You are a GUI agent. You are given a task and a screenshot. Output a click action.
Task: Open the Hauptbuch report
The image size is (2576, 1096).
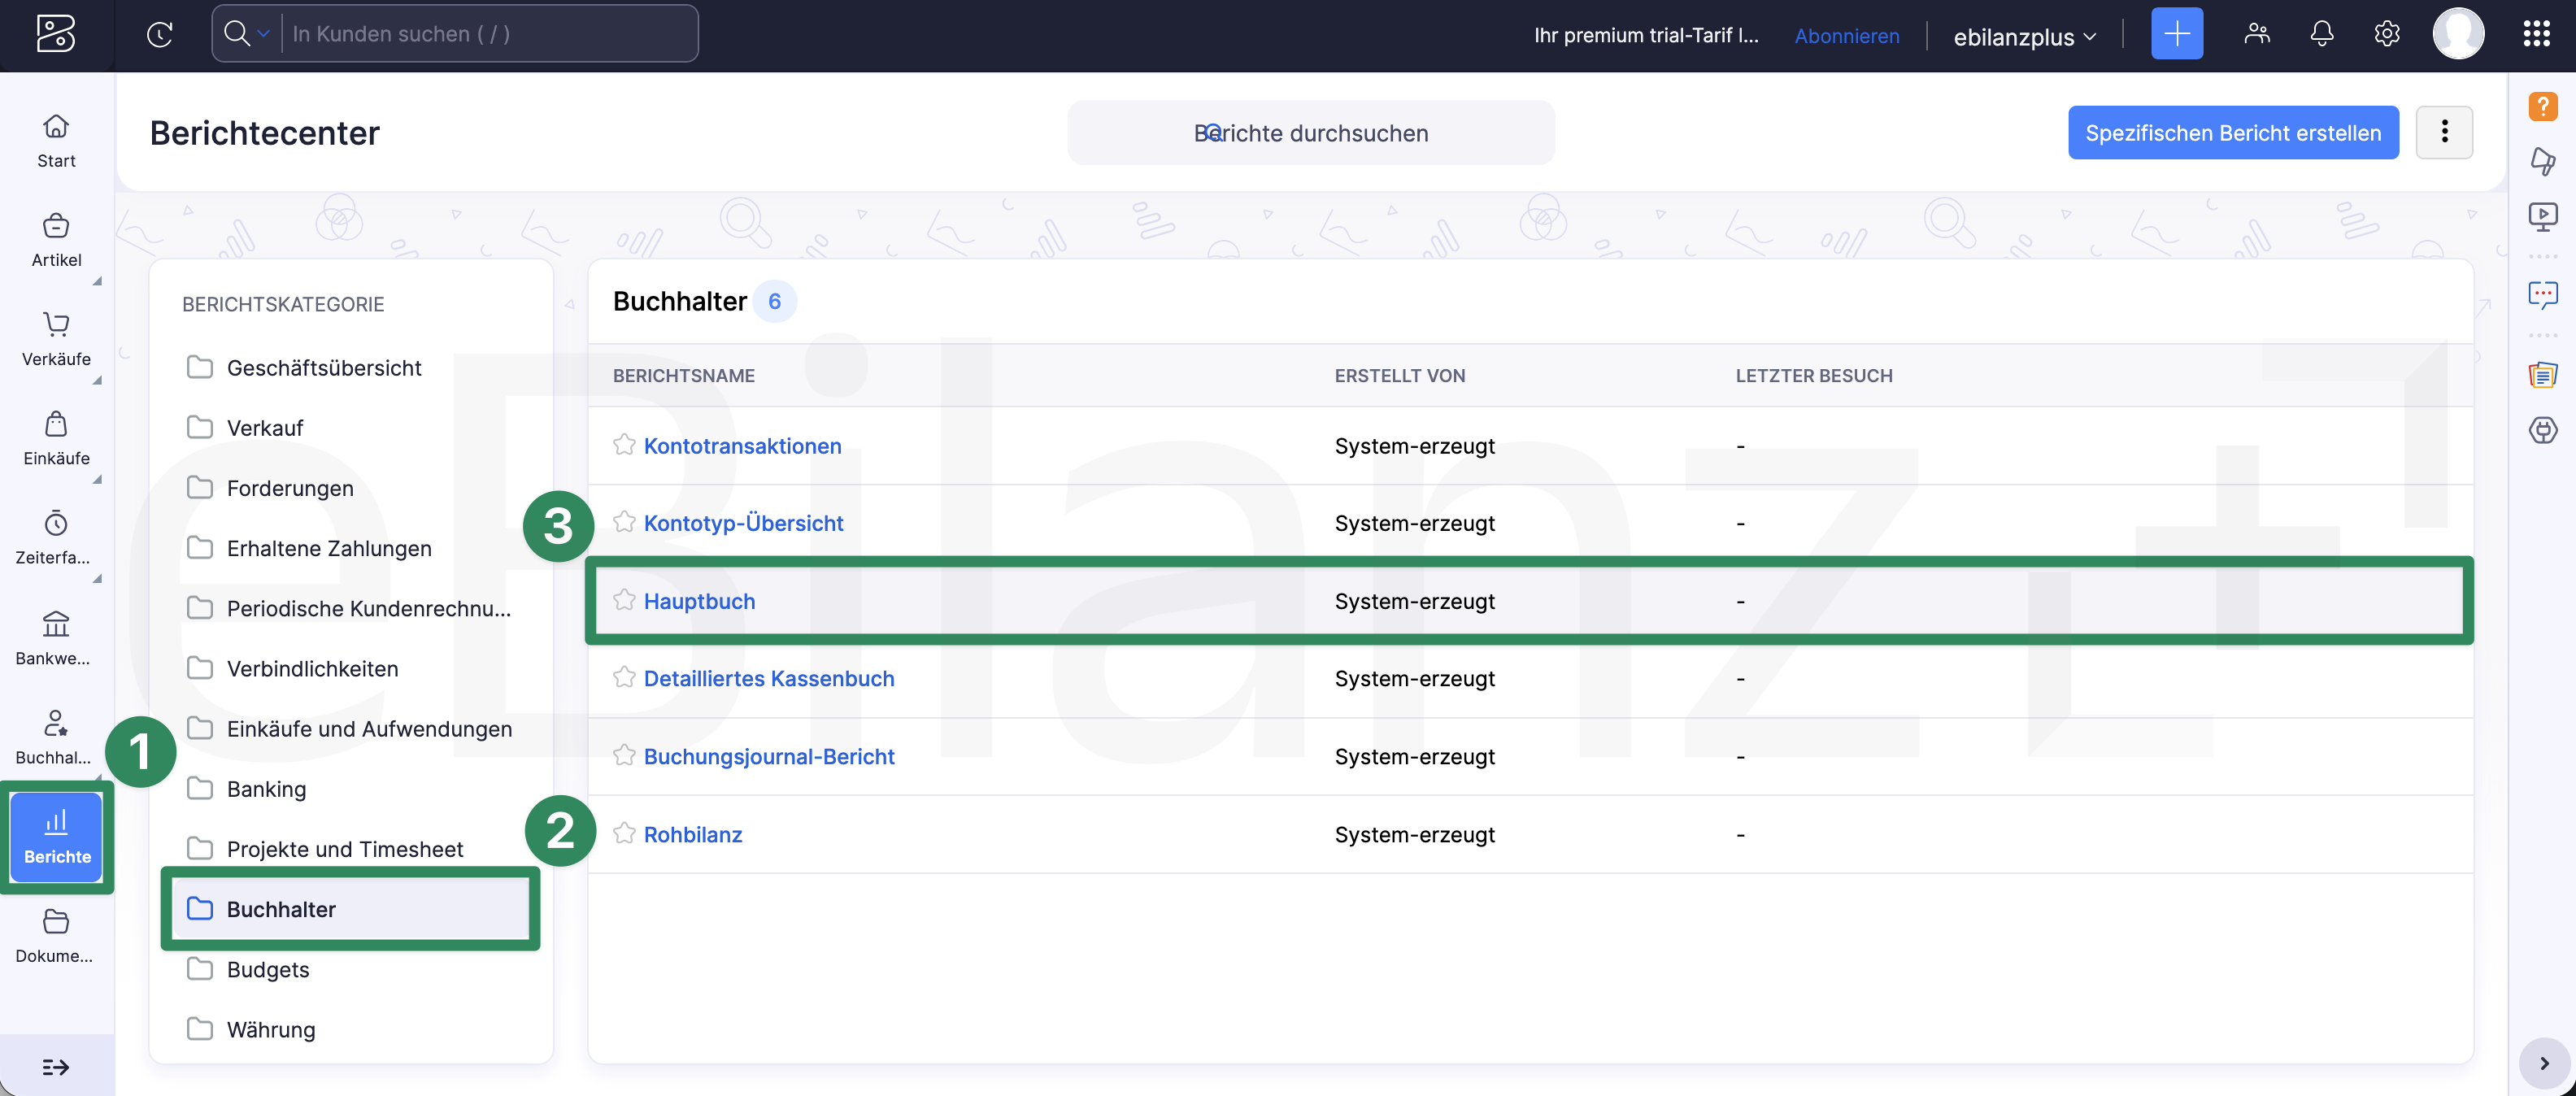tap(699, 600)
